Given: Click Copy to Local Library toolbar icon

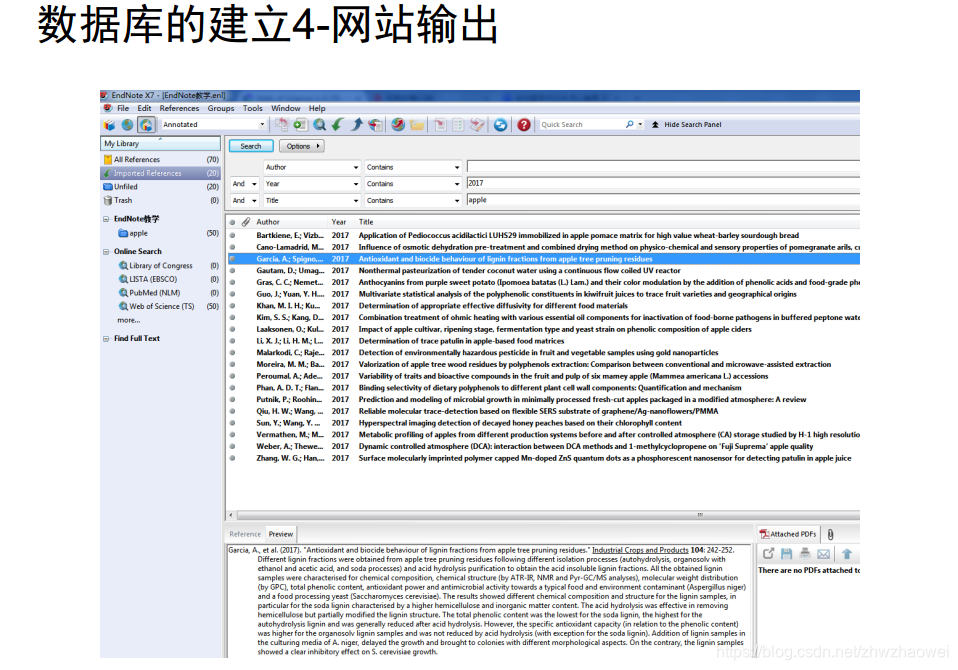Looking at the screenshot, I should point(282,125).
